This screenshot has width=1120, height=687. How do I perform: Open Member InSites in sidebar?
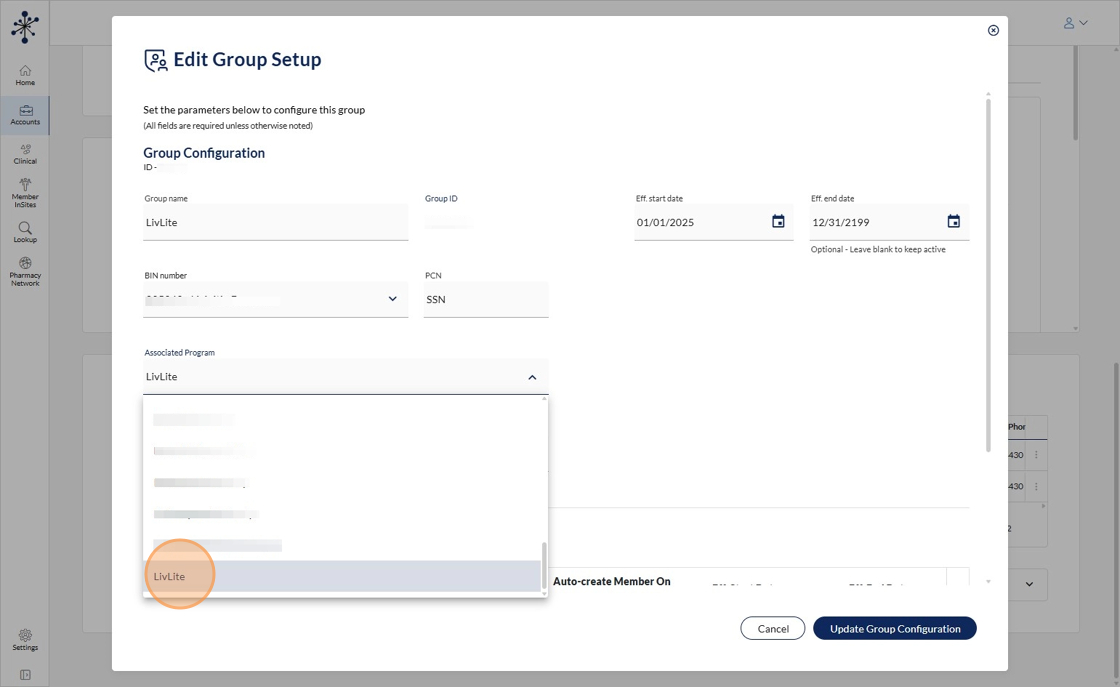point(25,193)
